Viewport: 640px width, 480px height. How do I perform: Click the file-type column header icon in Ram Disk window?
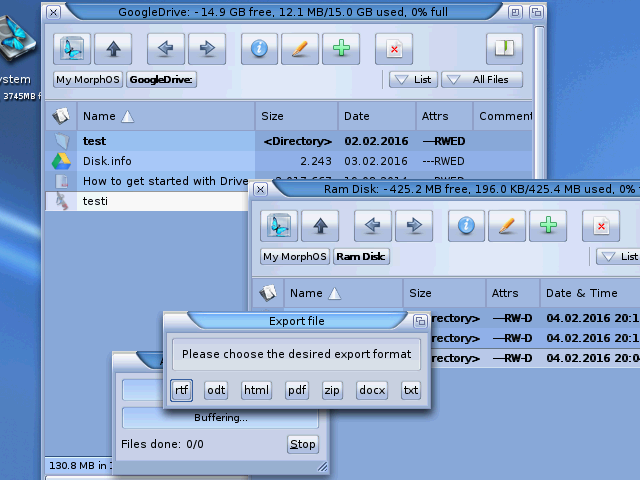tap(268, 293)
